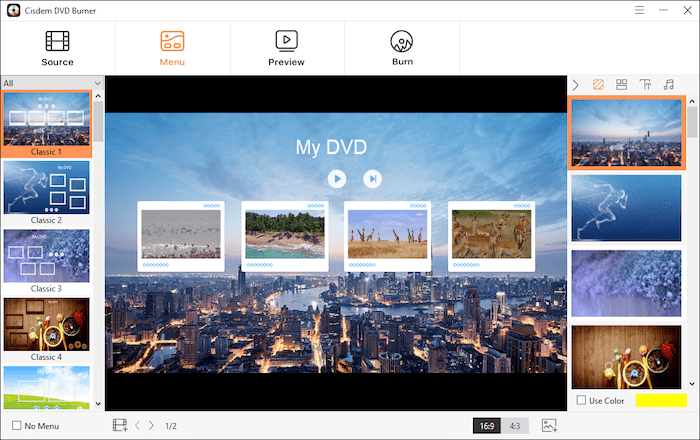This screenshot has height=440, width=700.
Task: Open the background music icon
Action: tap(668, 84)
